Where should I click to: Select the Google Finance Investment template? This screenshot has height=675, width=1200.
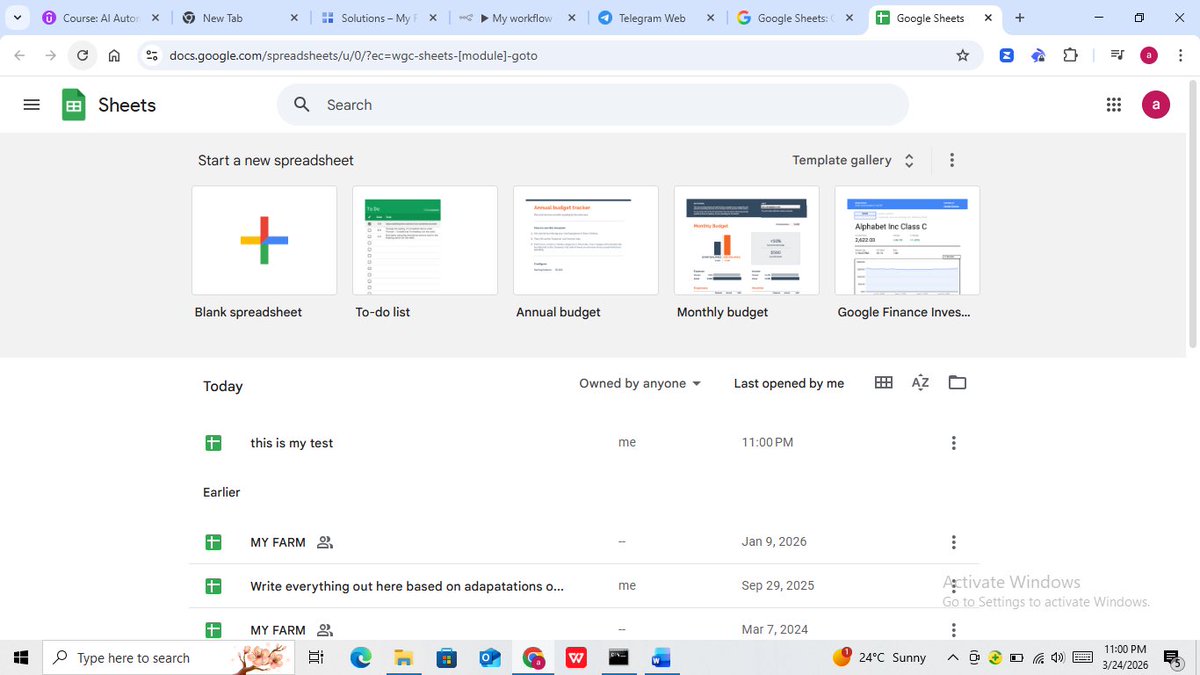[x=907, y=240]
